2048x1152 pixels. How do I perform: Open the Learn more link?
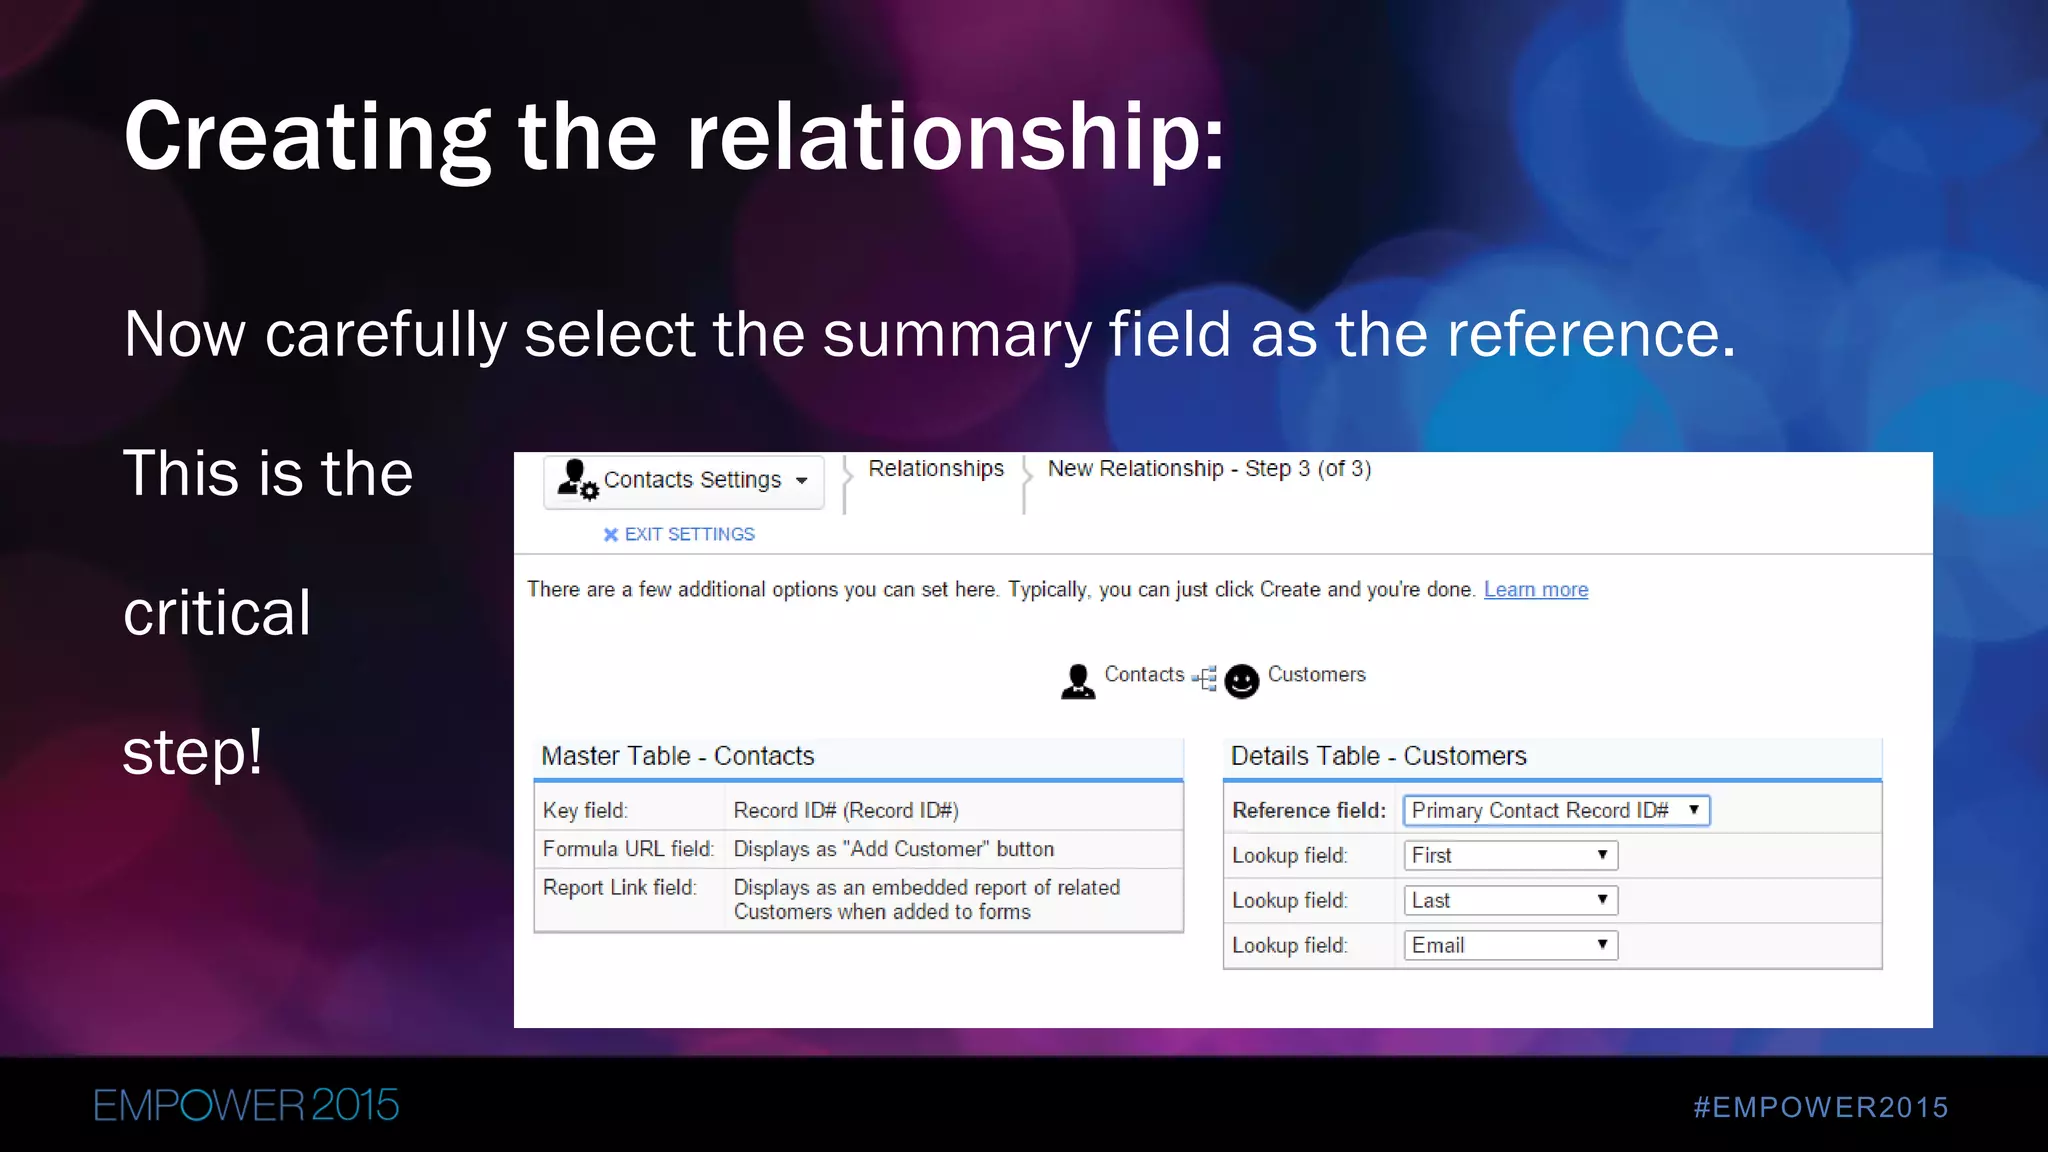tap(1536, 590)
